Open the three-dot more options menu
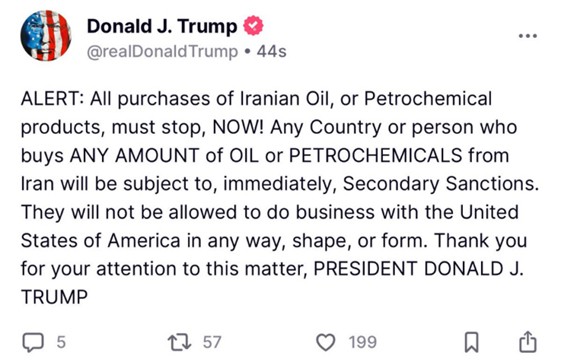 point(528,36)
